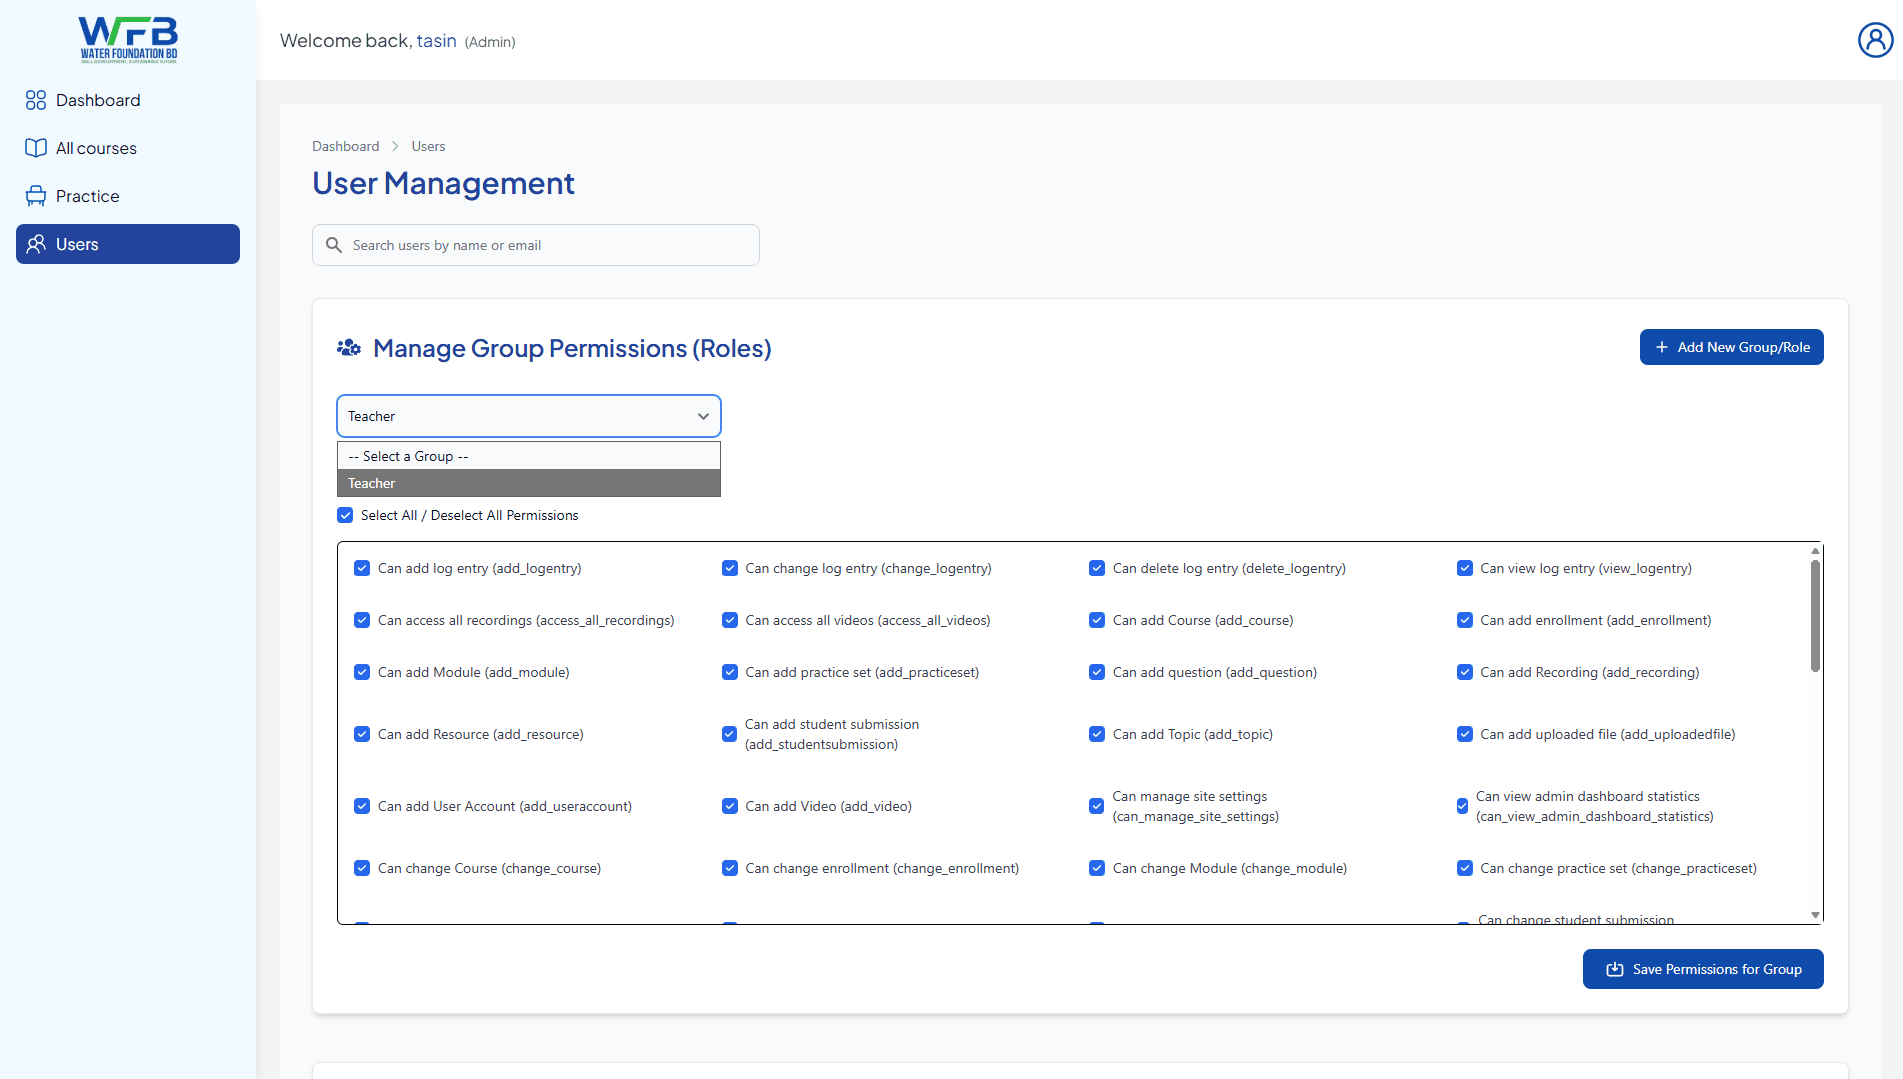Click the WFB Water Foundation logo
The image size is (1903, 1079).
click(128, 40)
